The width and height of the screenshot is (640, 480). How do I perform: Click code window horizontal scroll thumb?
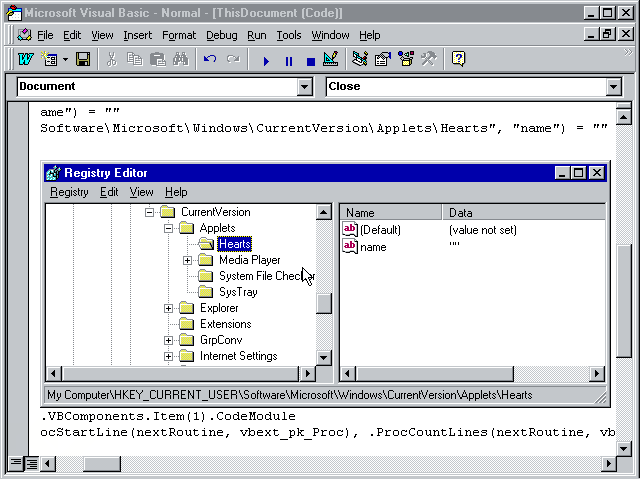pos(102,464)
